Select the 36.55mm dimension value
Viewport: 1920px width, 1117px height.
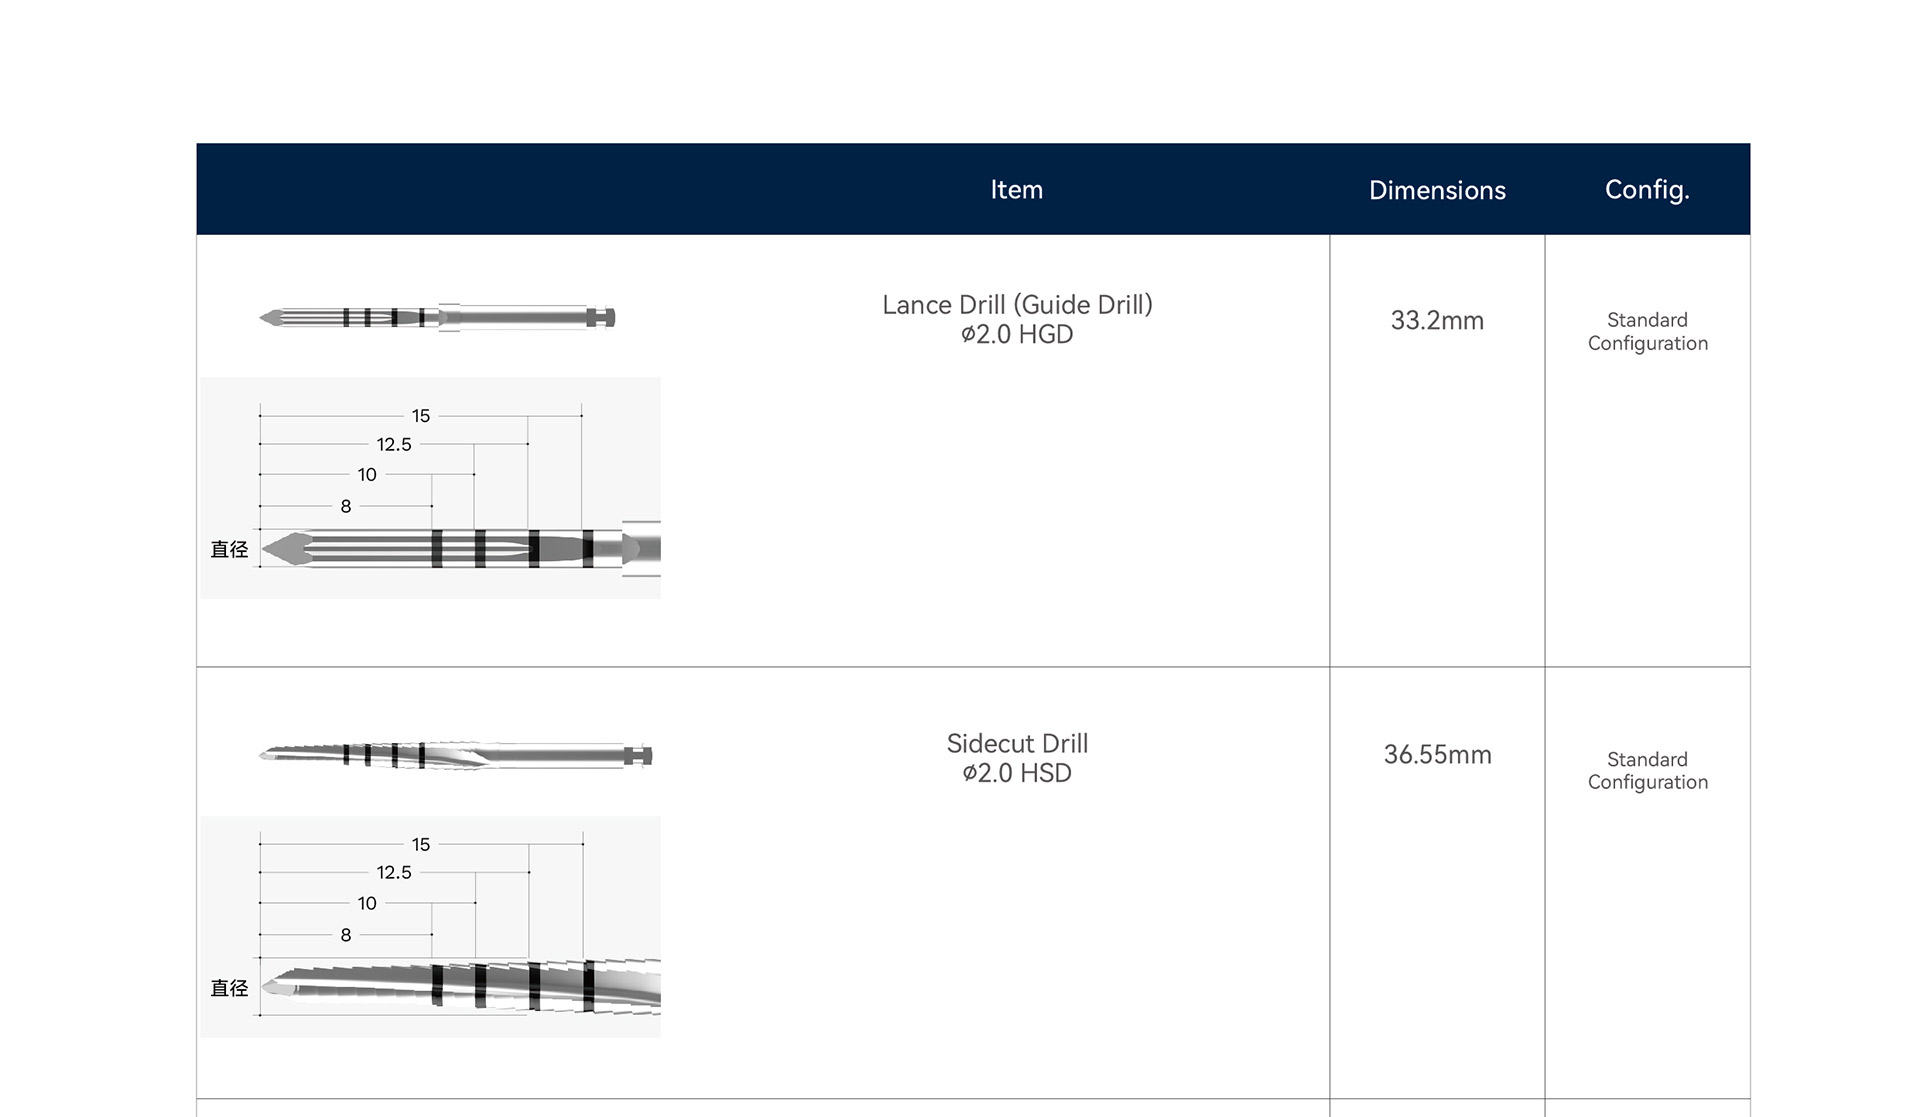(1437, 755)
